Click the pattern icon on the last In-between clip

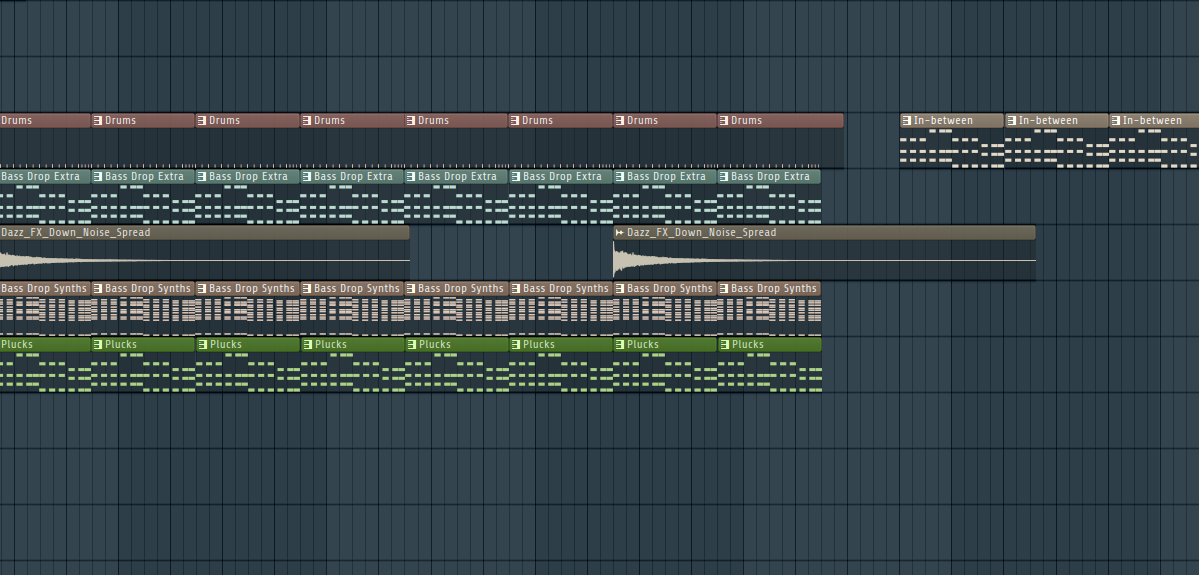coord(1115,121)
